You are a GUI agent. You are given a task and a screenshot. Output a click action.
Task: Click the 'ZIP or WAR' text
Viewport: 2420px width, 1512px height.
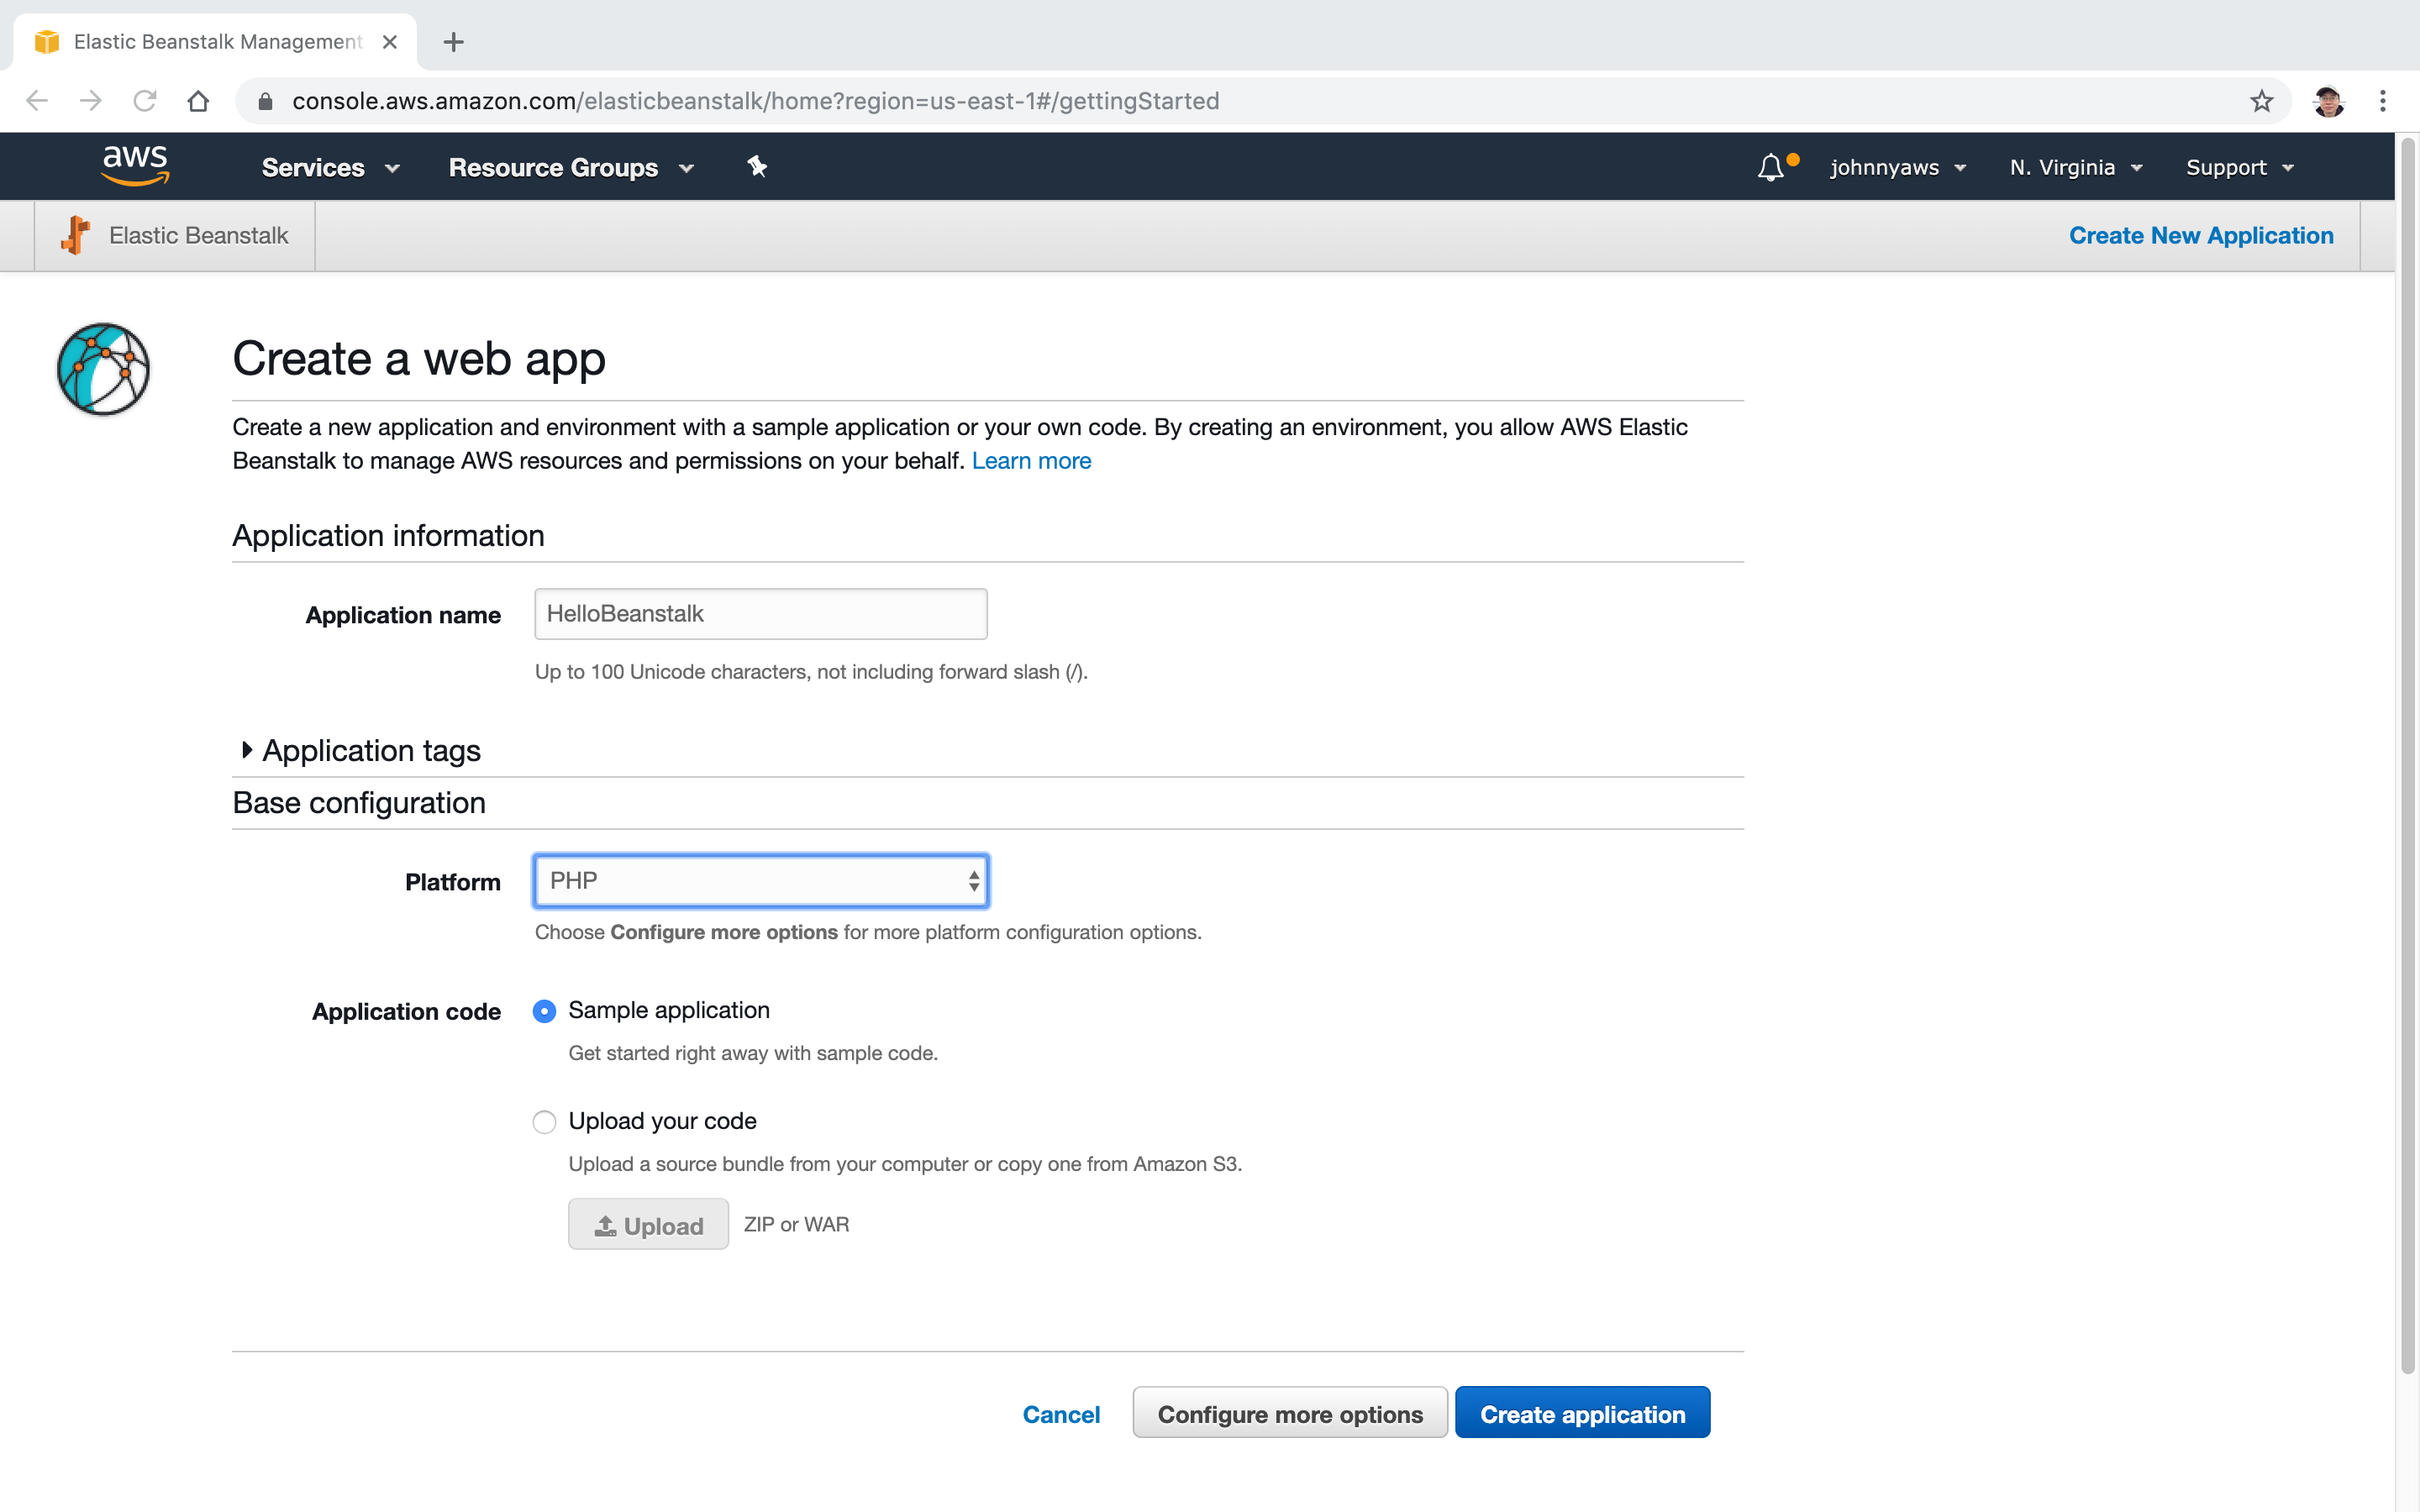(x=796, y=1224)
